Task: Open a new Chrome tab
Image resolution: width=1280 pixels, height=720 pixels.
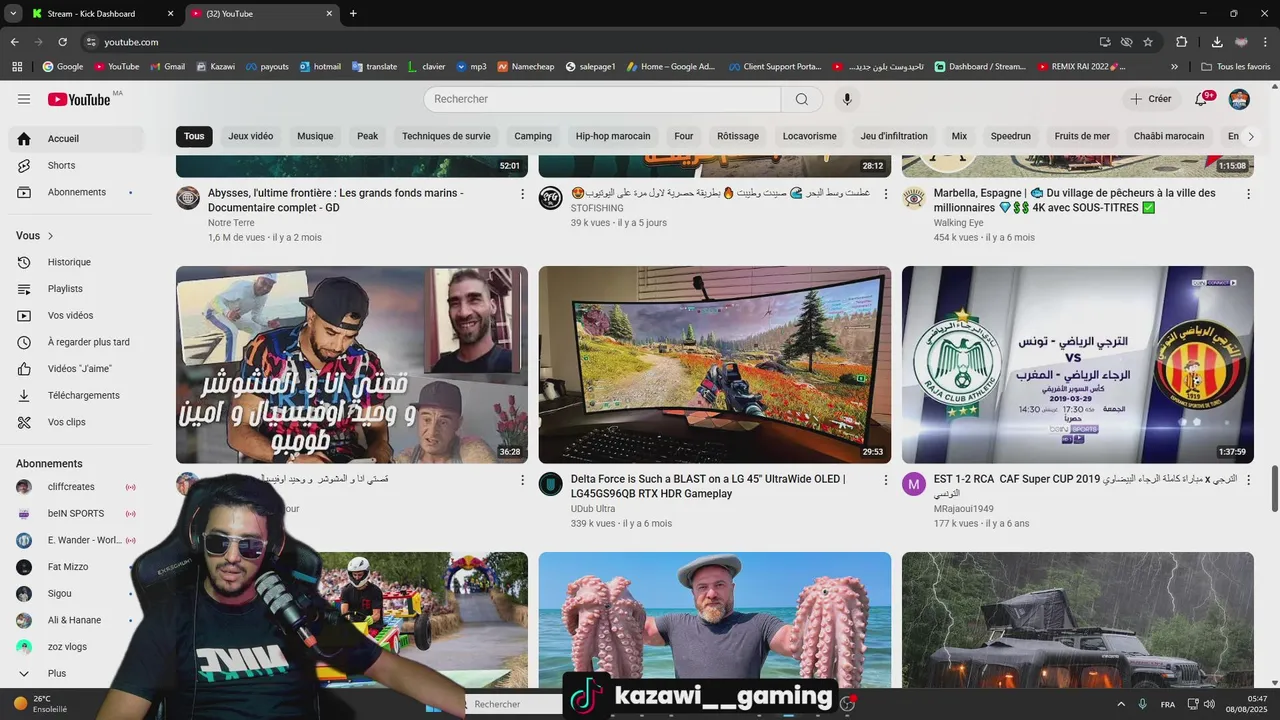Action: (353, 14)
